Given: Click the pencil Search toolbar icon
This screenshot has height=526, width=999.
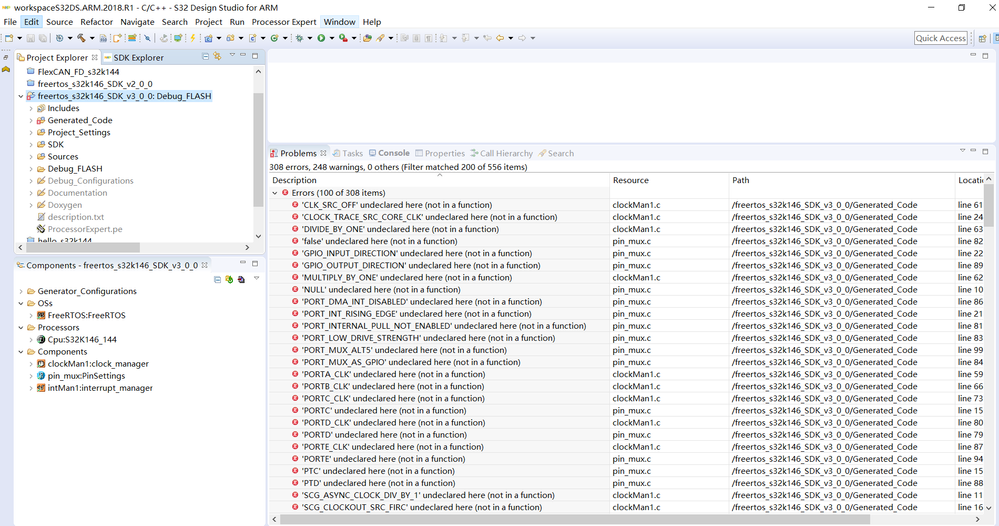Looking at the screenshot, I should (x=380, y=38).
